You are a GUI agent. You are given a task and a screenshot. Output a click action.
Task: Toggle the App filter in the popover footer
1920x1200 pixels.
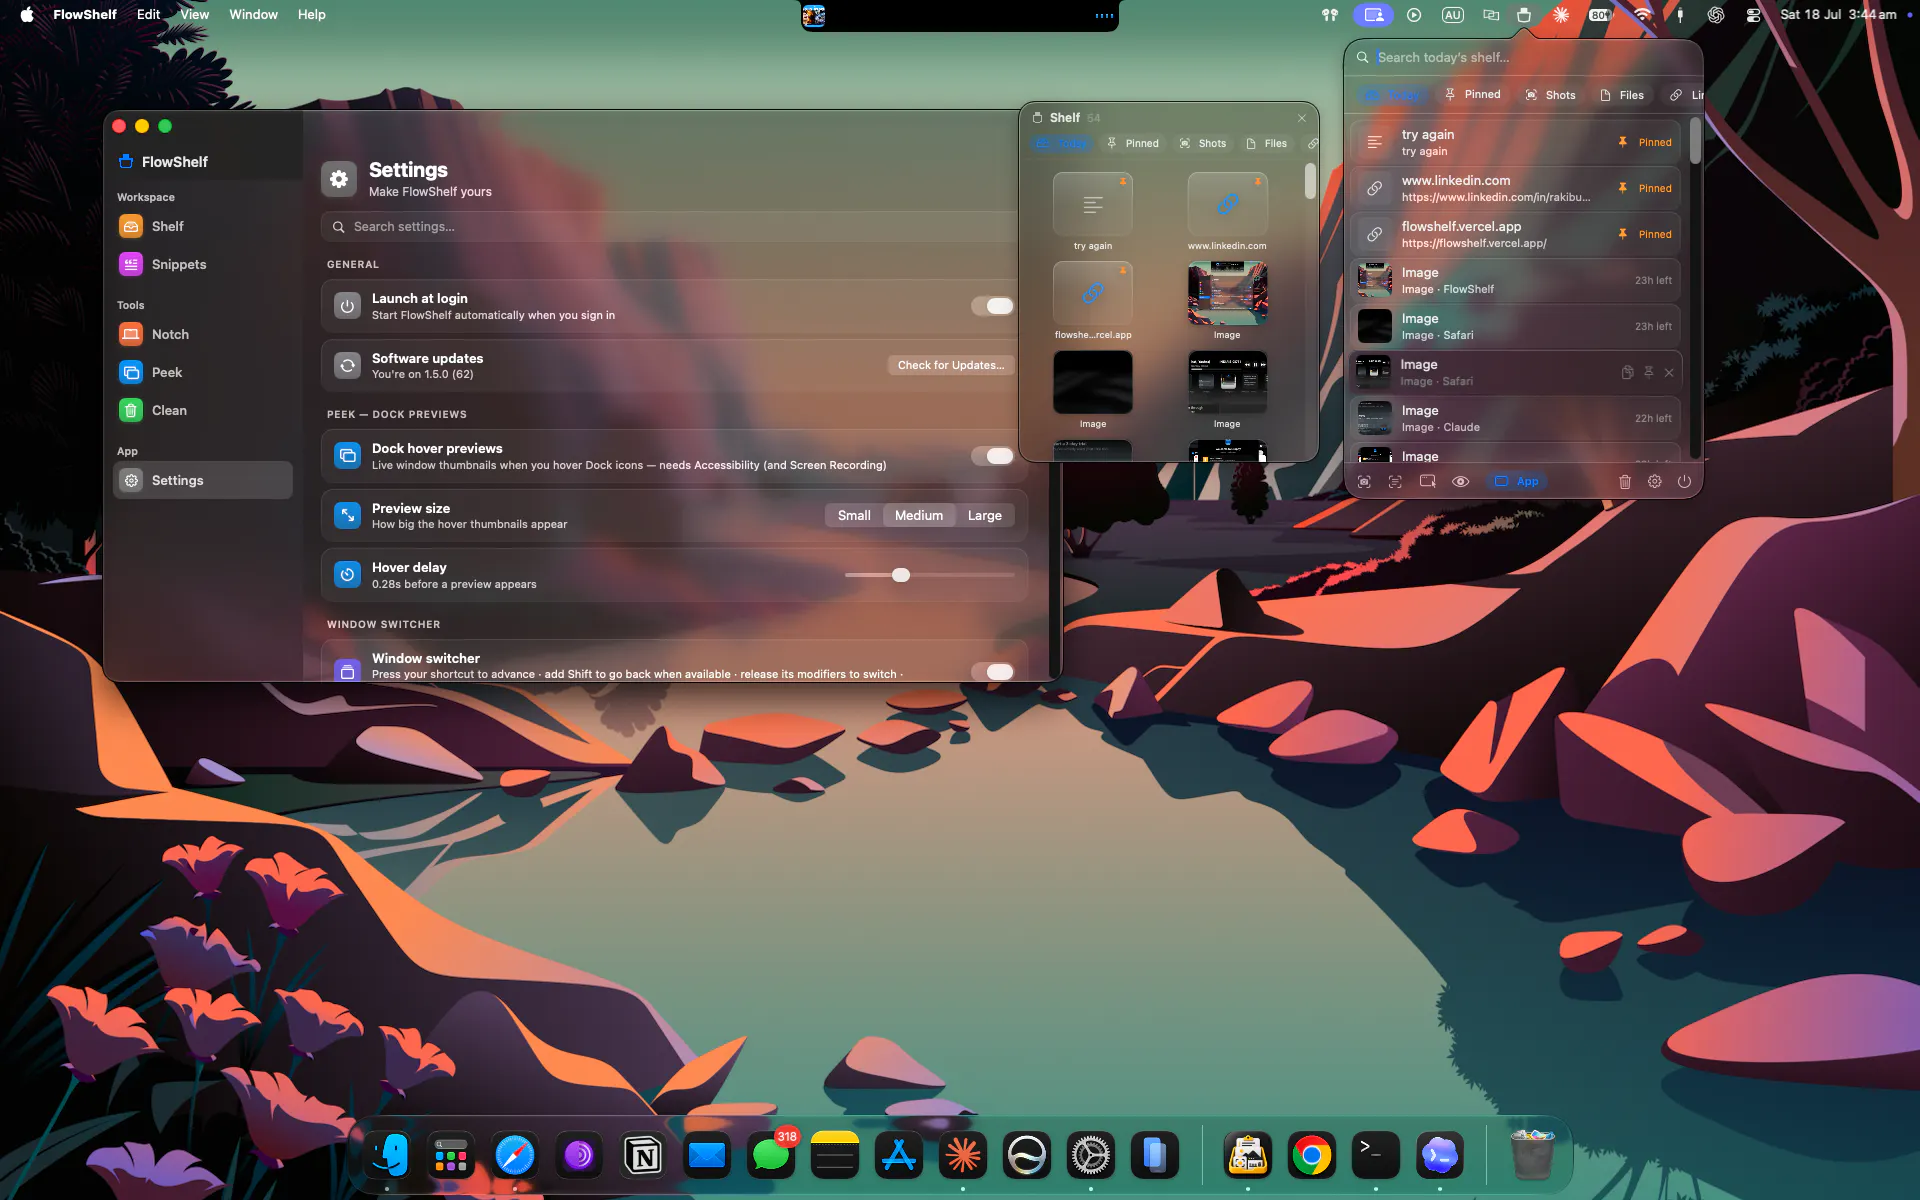1516,482
